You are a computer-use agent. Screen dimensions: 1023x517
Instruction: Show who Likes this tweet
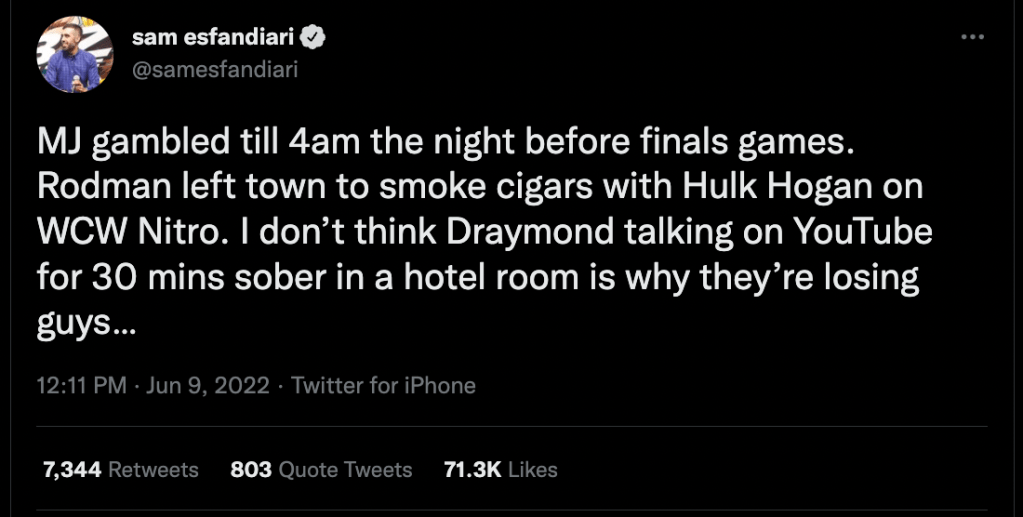532,469
